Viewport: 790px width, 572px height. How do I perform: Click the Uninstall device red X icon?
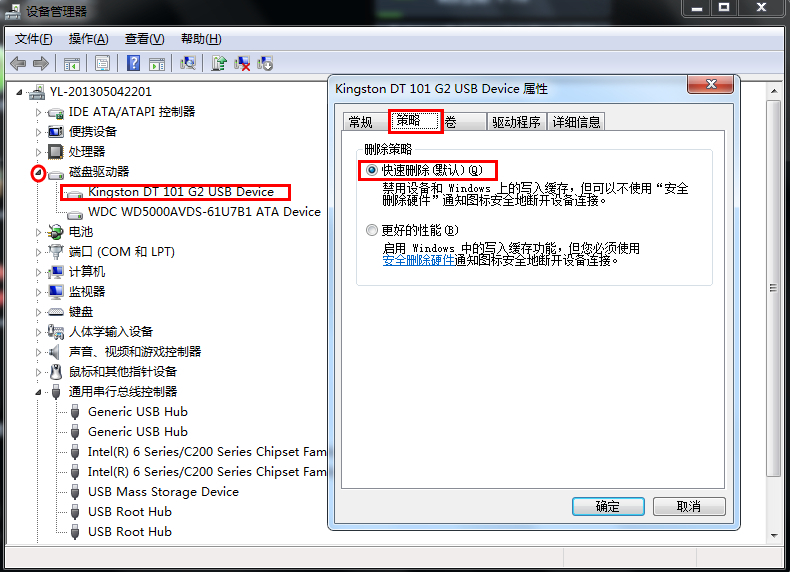[x=242, y=63]
